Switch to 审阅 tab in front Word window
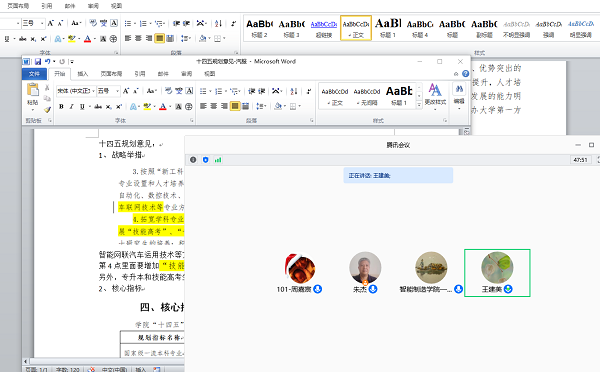This screenshot has width=600, height=372. coord(186,73)
